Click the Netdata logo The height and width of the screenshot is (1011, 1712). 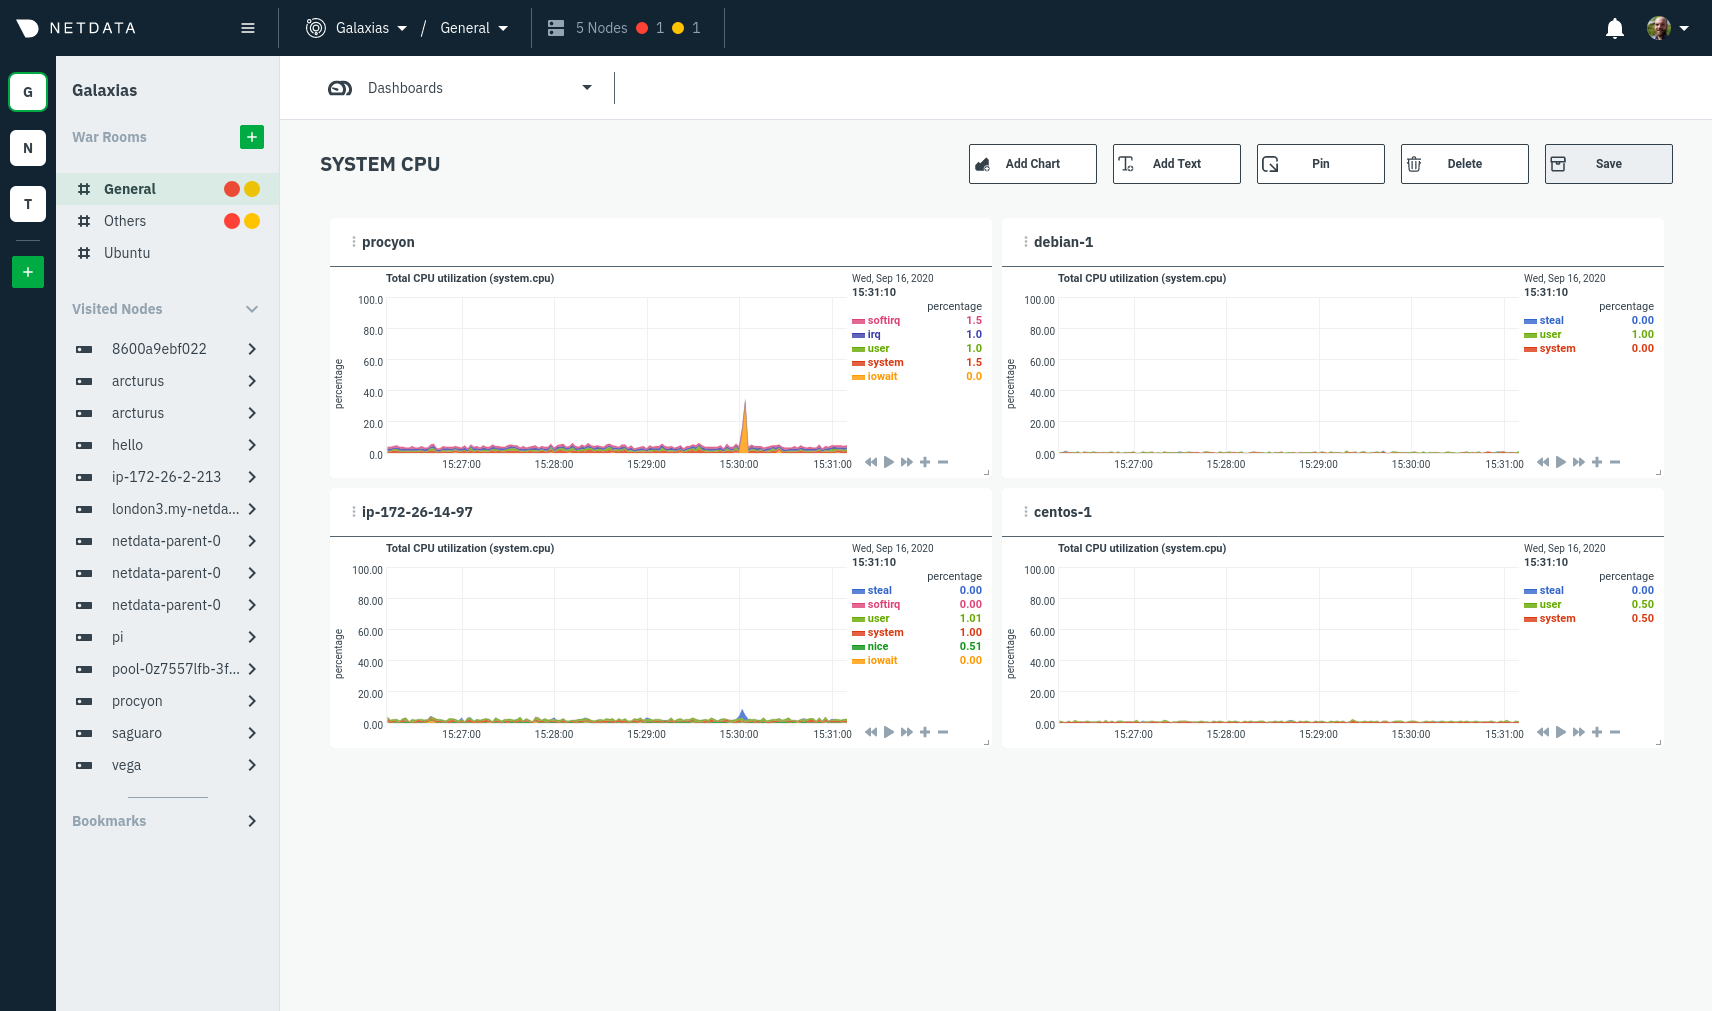(76, 28)
